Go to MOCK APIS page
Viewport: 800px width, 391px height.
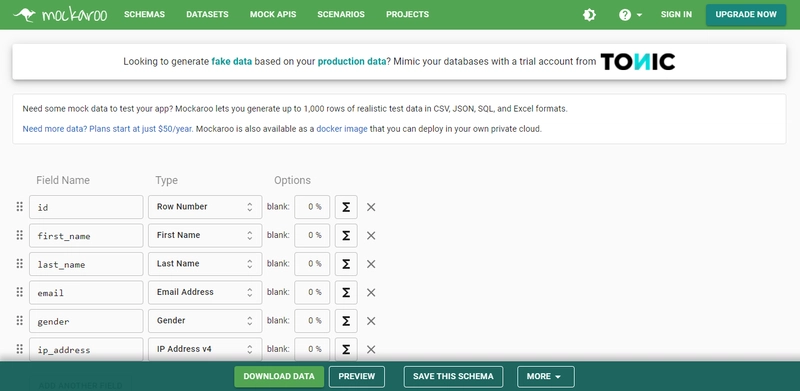tap(273, 14)
